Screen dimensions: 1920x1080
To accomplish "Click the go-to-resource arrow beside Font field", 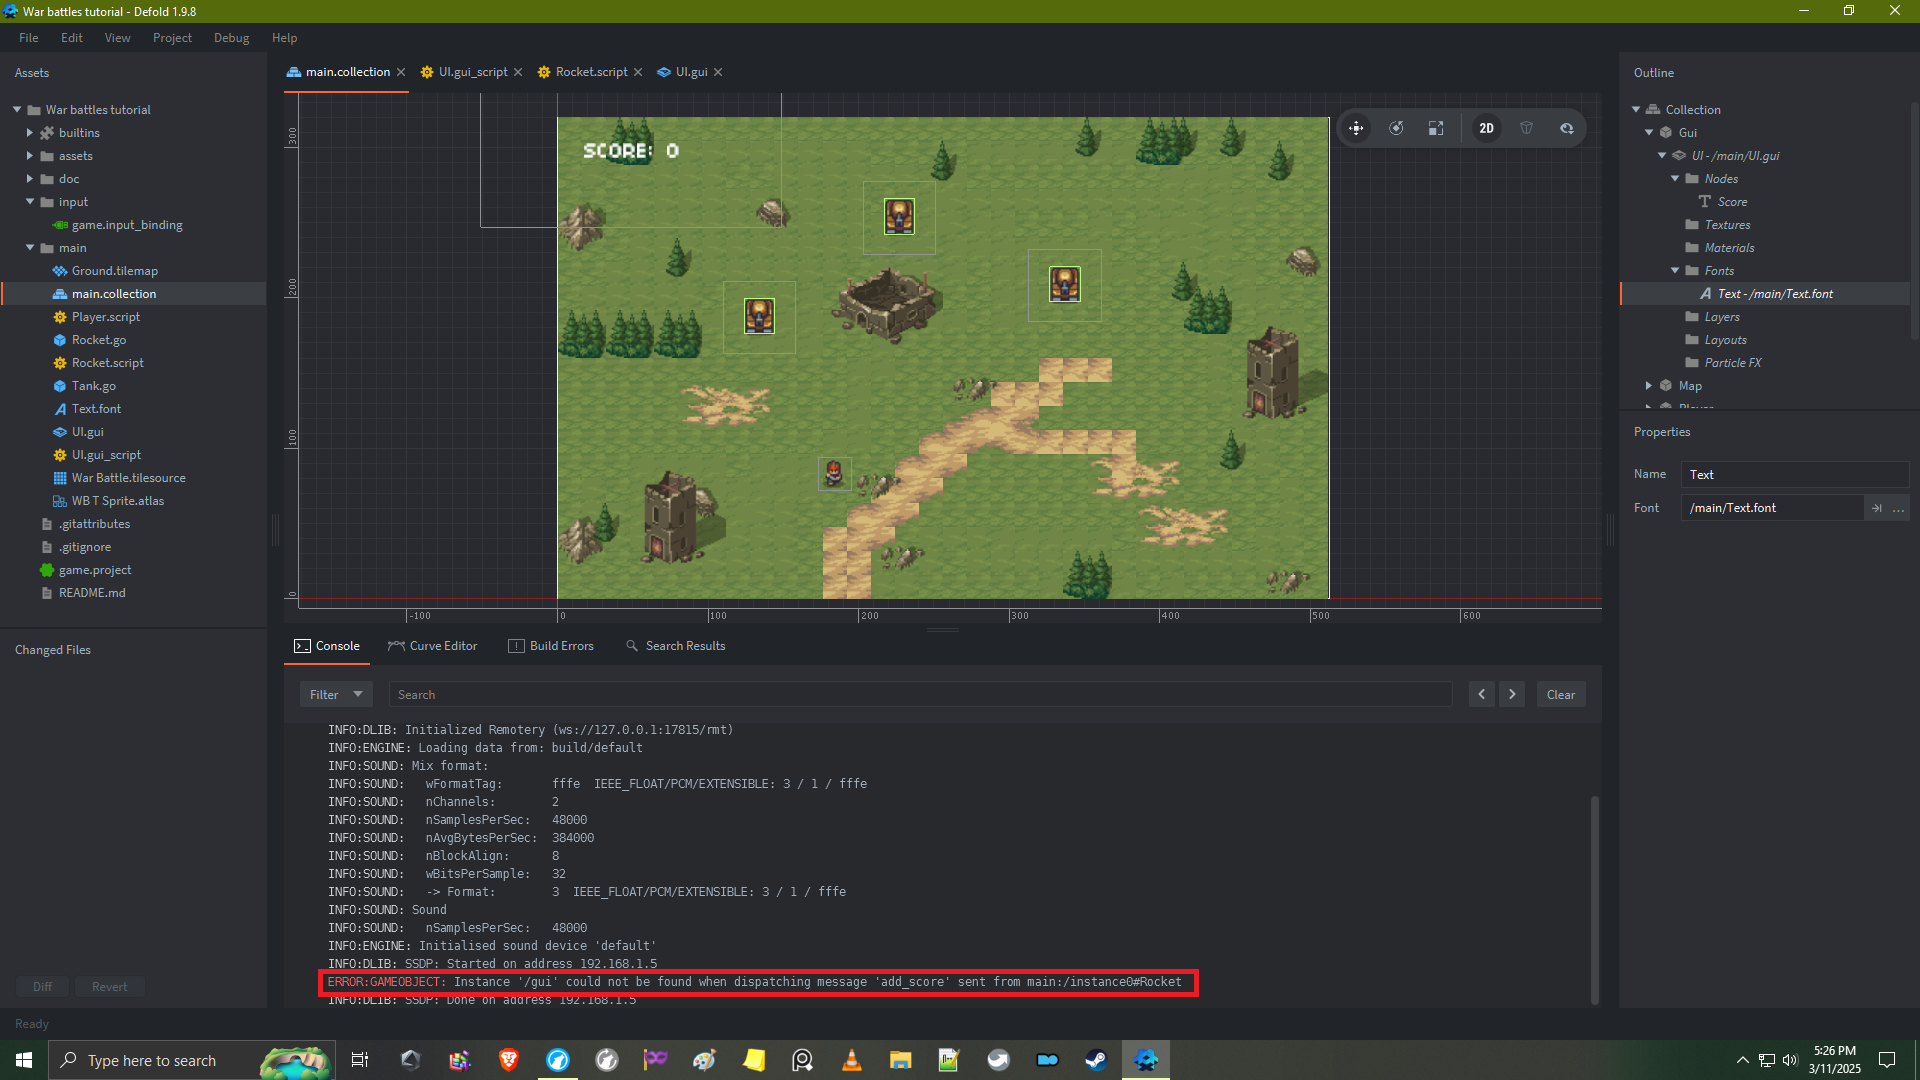I will [x=1877, y=508].
